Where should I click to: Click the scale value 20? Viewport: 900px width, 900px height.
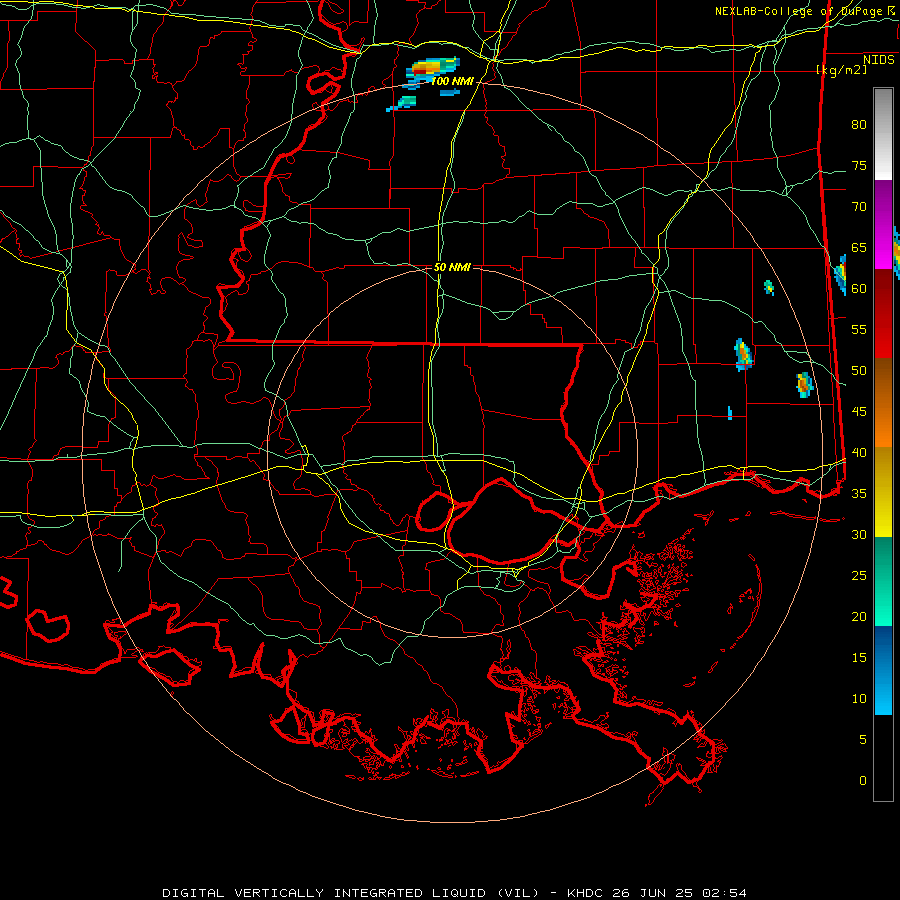(859, 617)
